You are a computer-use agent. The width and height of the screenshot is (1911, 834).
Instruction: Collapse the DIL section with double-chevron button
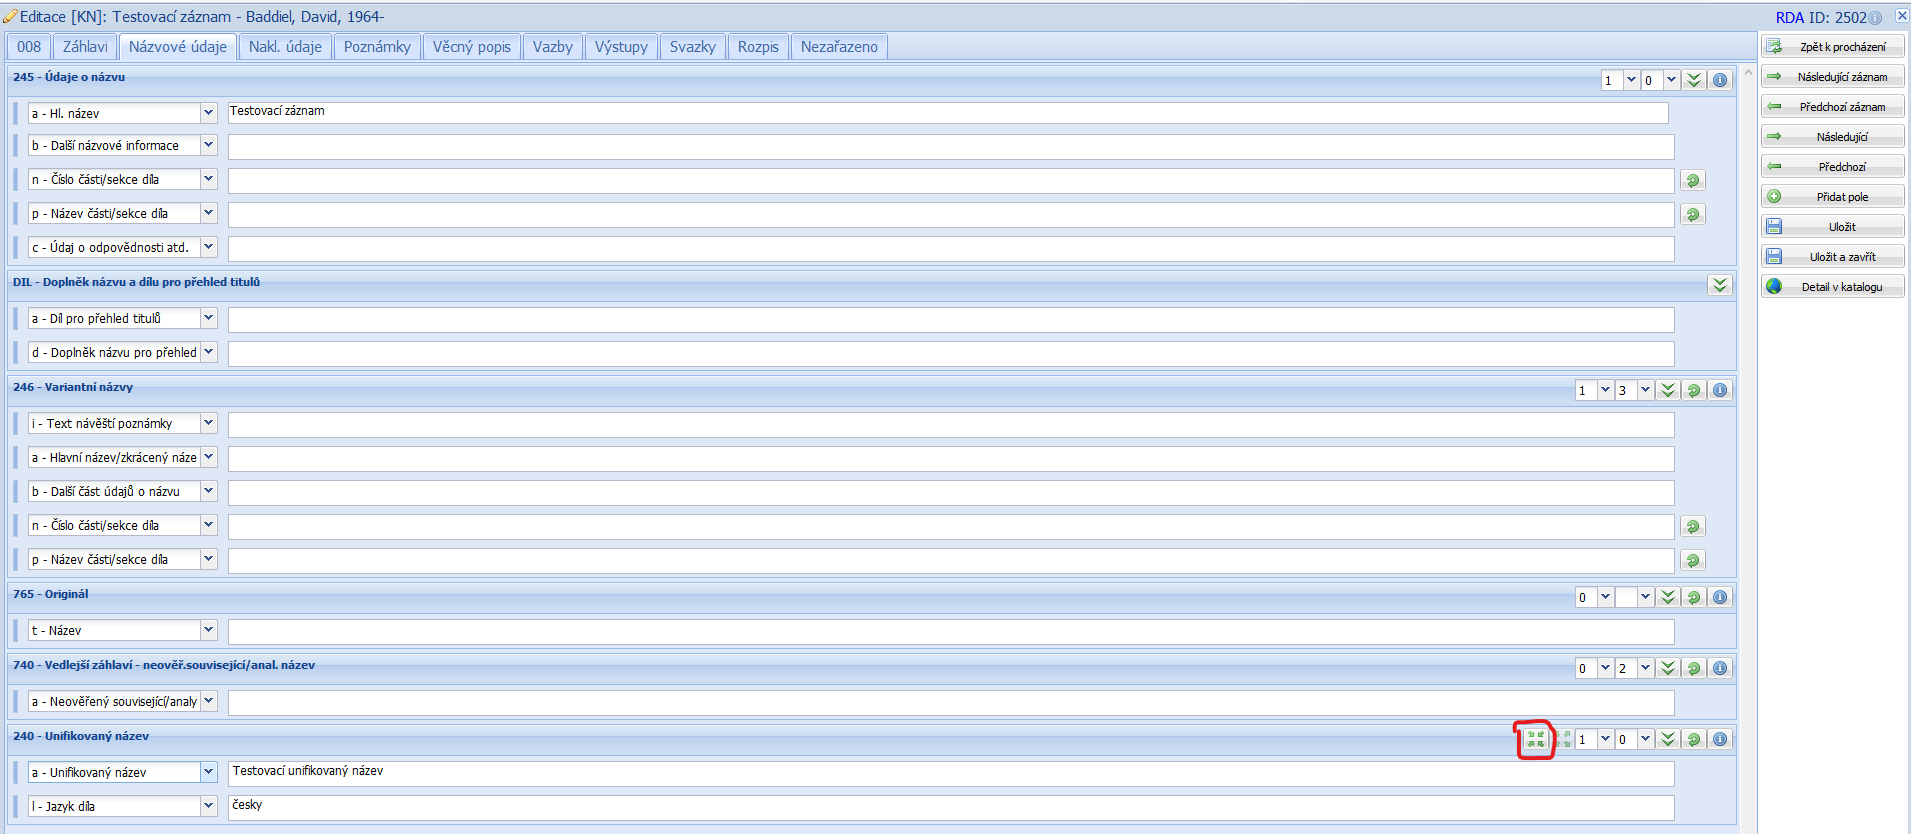pyautogui.click(x=1720, y=285)
